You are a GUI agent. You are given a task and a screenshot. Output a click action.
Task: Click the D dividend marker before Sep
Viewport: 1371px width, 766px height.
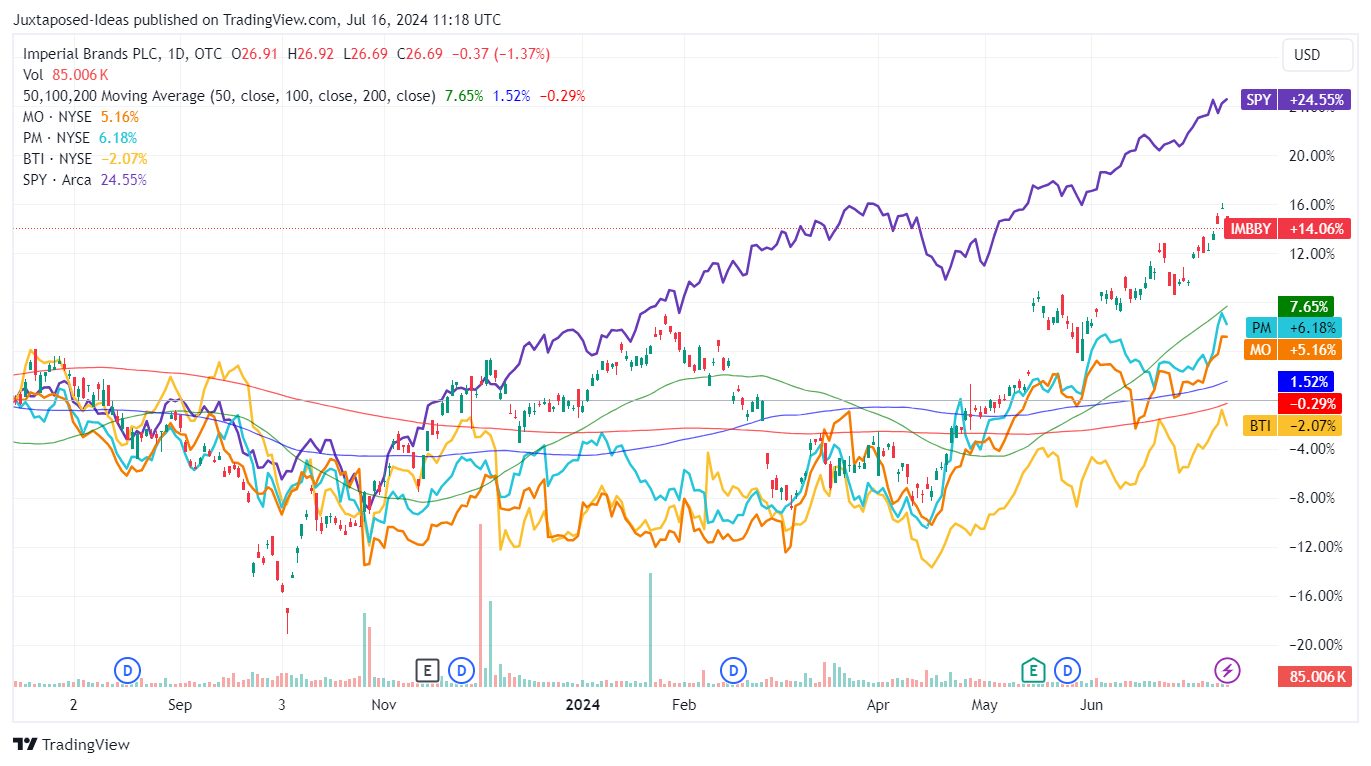click(x=127, y=669)
